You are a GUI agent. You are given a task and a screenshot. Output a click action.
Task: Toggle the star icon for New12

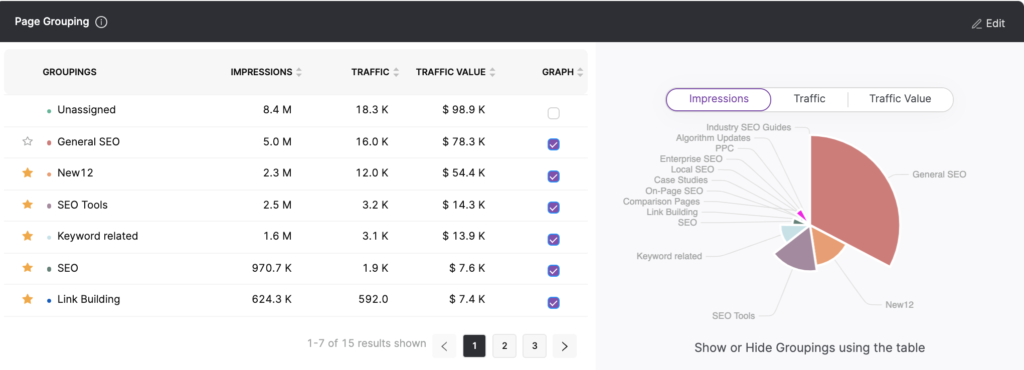(x=27, y=173)
